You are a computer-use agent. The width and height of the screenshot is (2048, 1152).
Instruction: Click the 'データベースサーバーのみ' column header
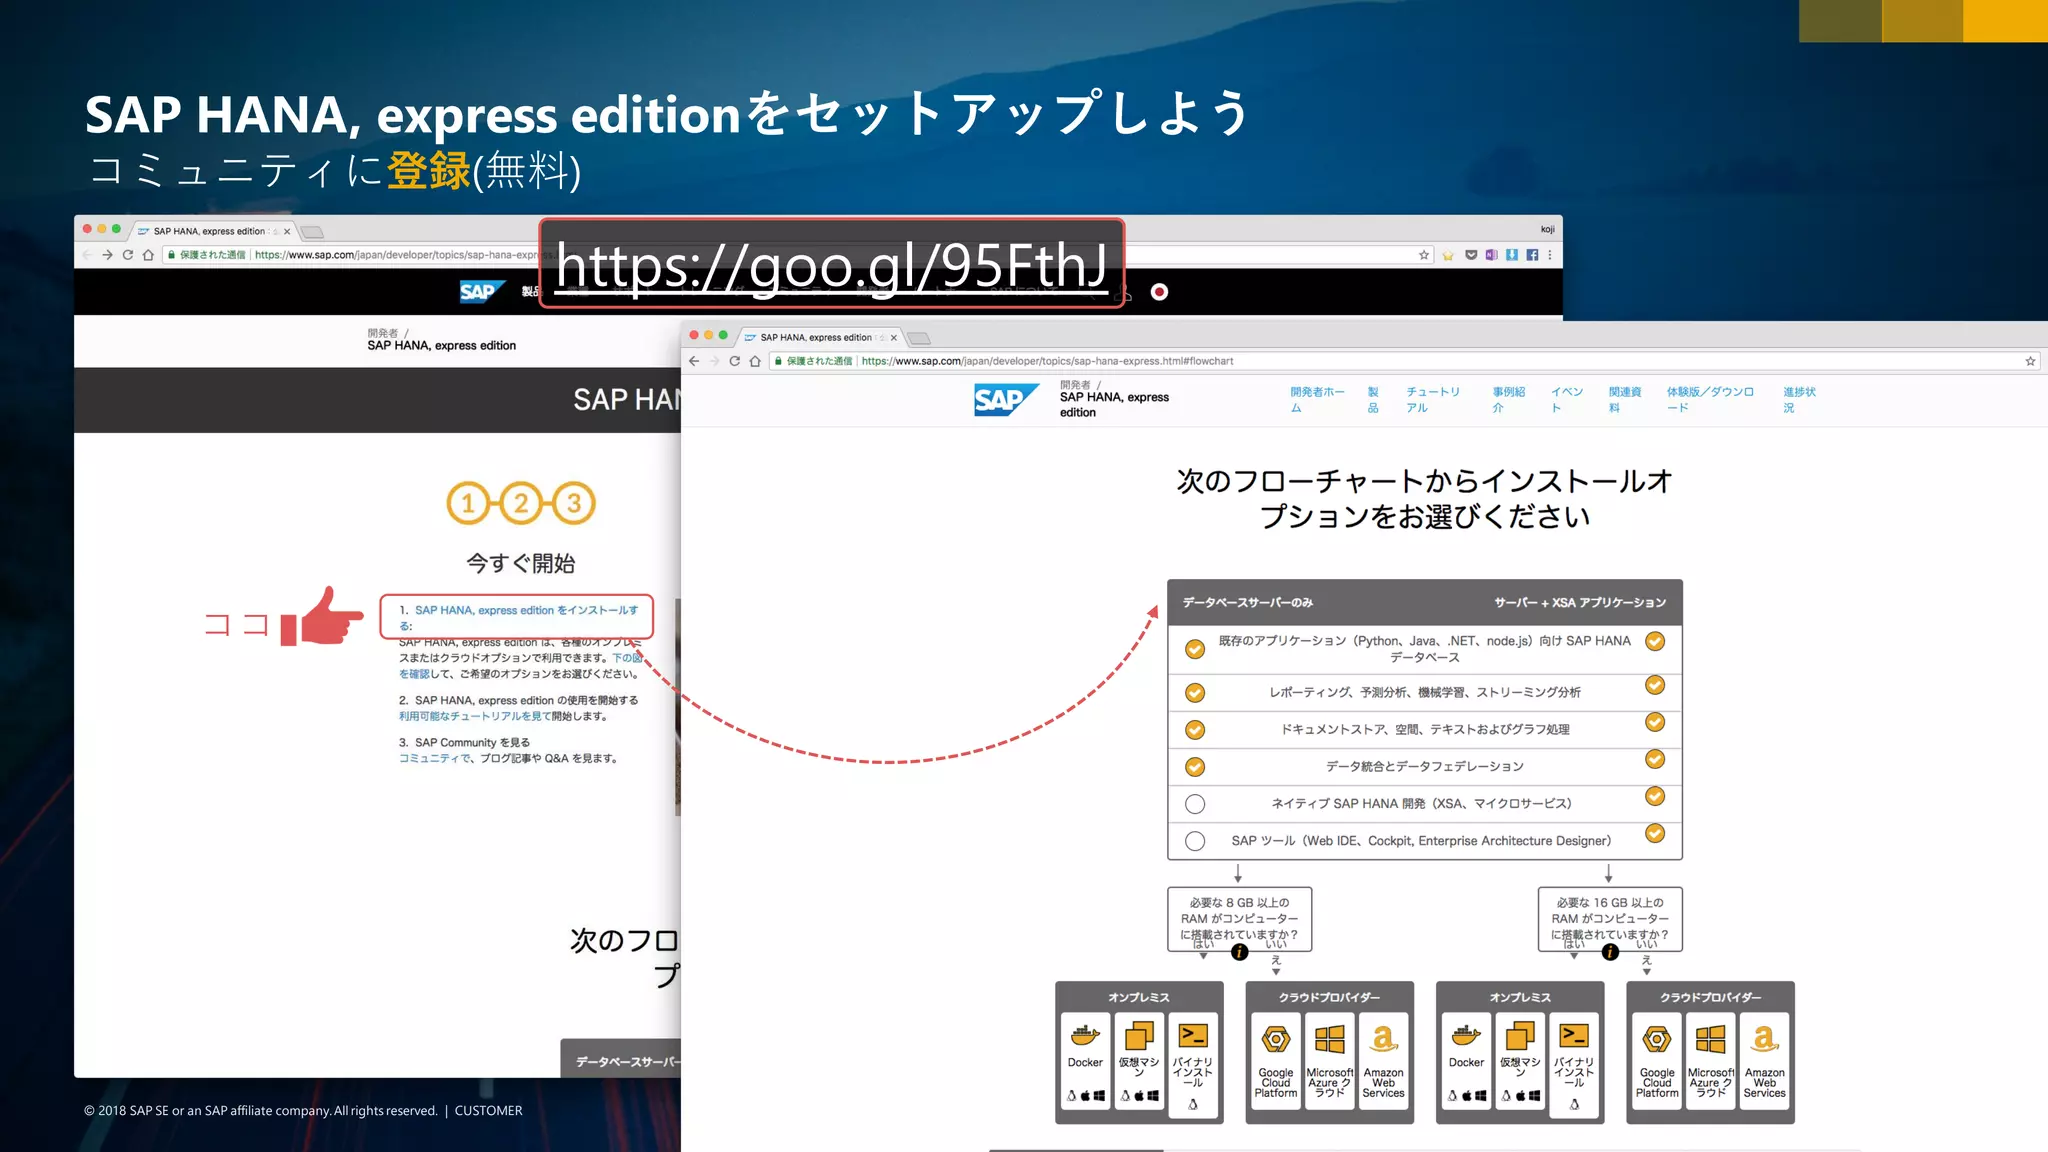click(x=1247, y=602)
